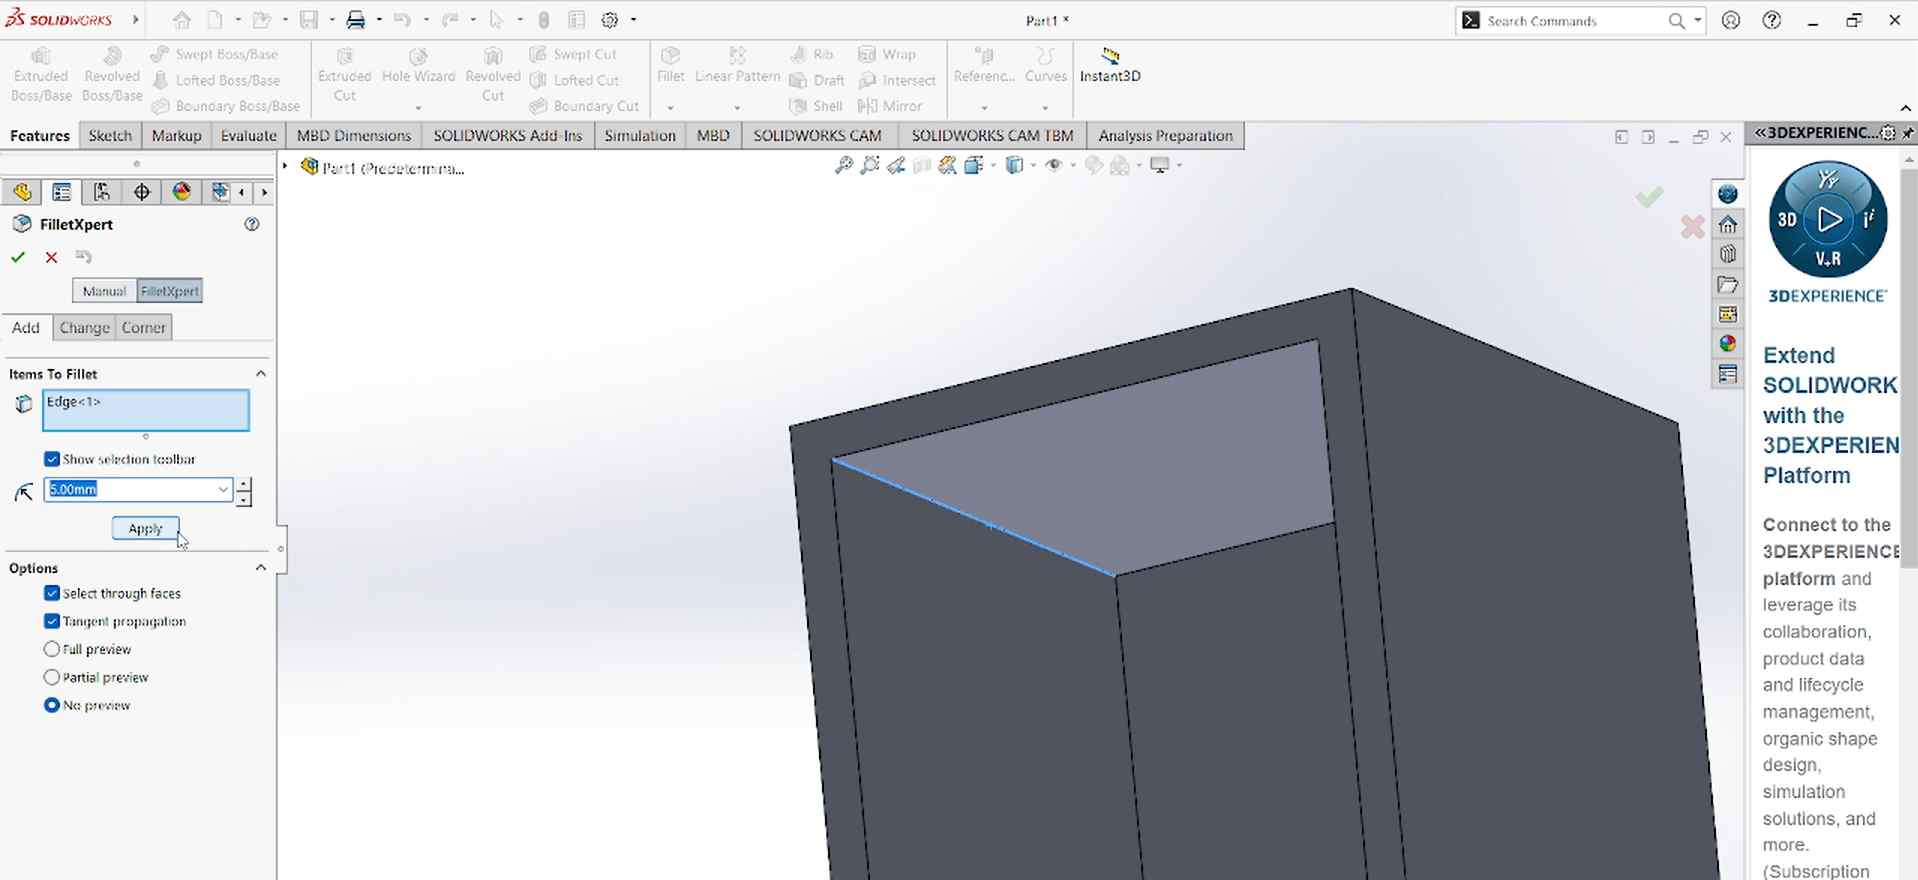The image size is (1918, 880).
Task: Save the part with the Save icon
Action: (309, 20)
